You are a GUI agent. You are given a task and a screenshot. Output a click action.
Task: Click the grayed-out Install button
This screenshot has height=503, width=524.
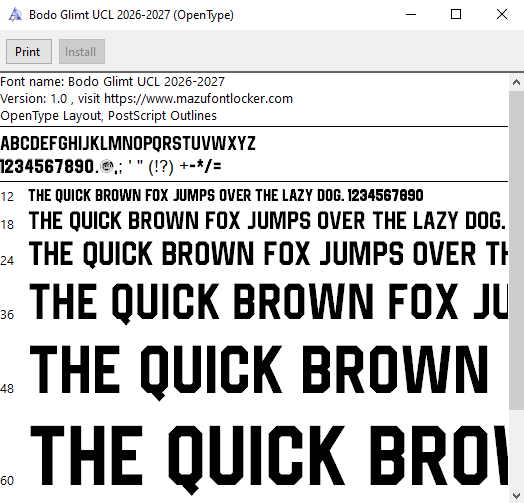point(82,51)
